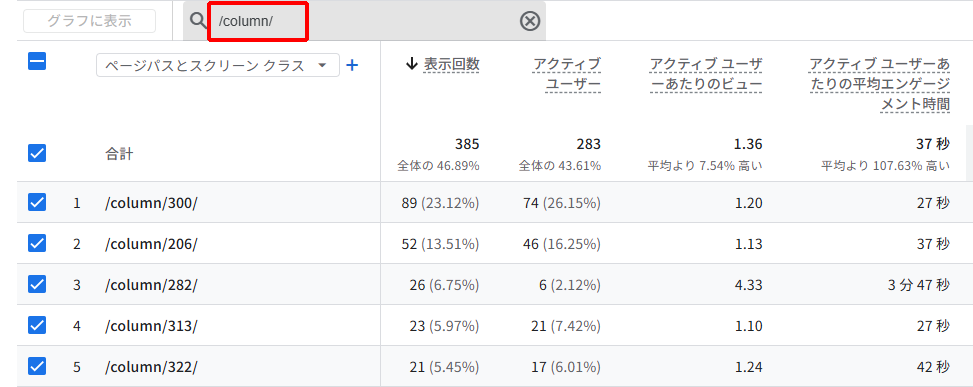Clear the /column/ search filter
Image resolution: width=973 pixels, height=387 pixels.
click(x=529, y=22)
